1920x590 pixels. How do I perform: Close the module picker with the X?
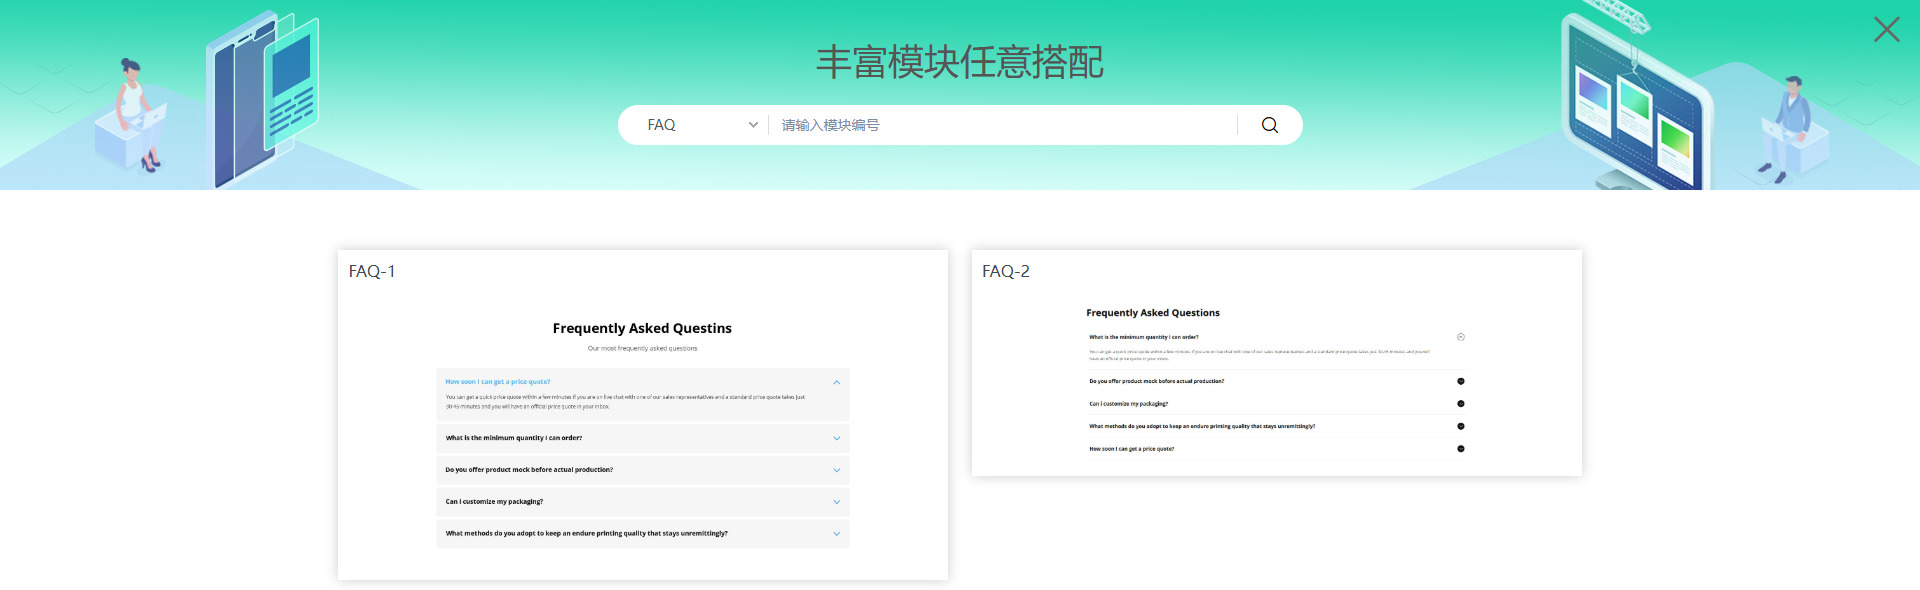(x=1886, y=30)
